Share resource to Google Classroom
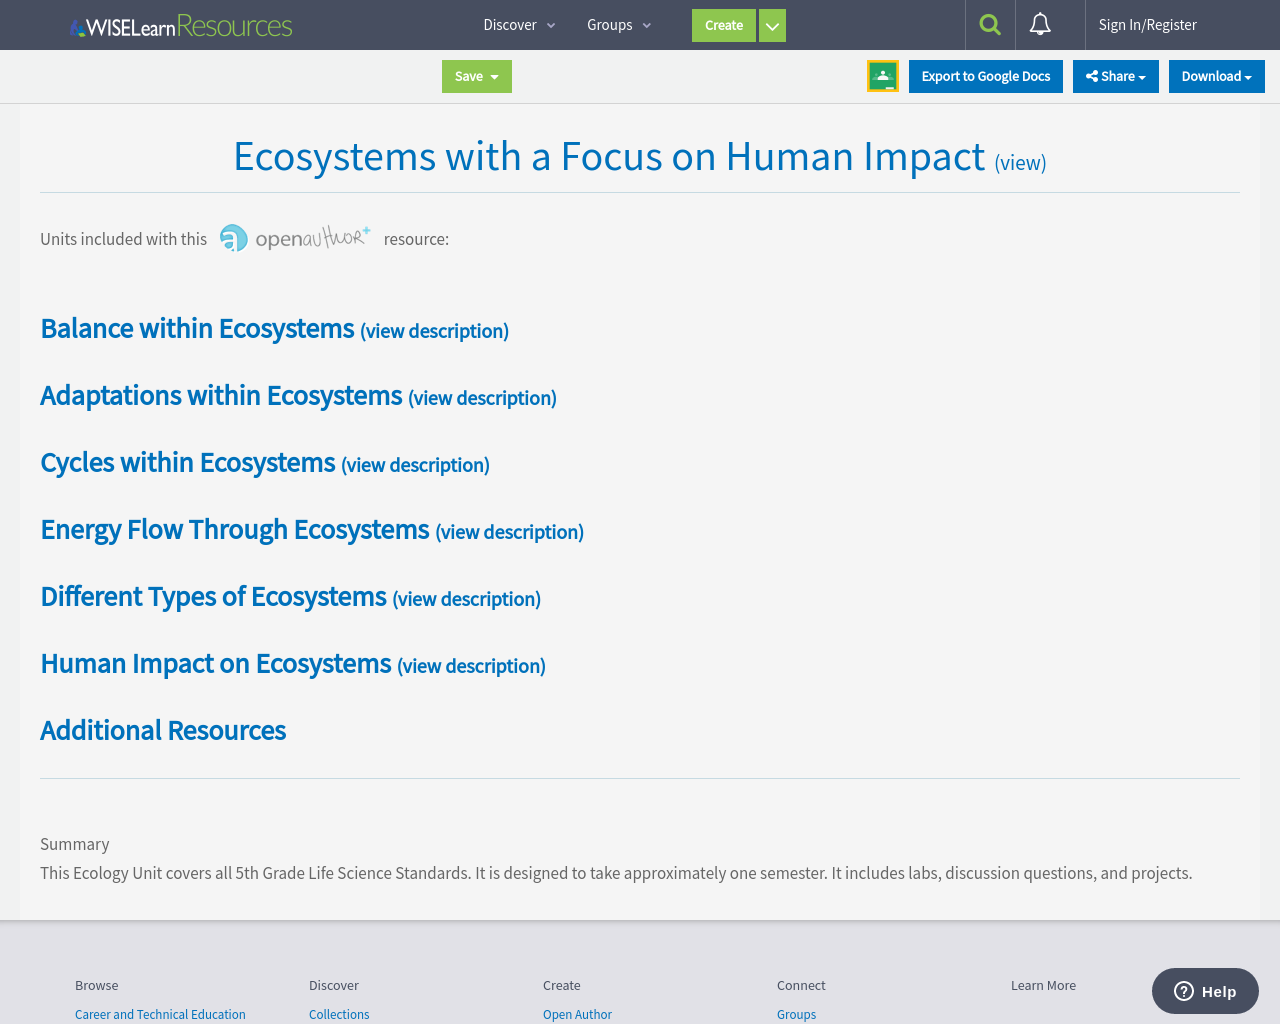Screen dimensions: 1280x1024 coord(882,75)
